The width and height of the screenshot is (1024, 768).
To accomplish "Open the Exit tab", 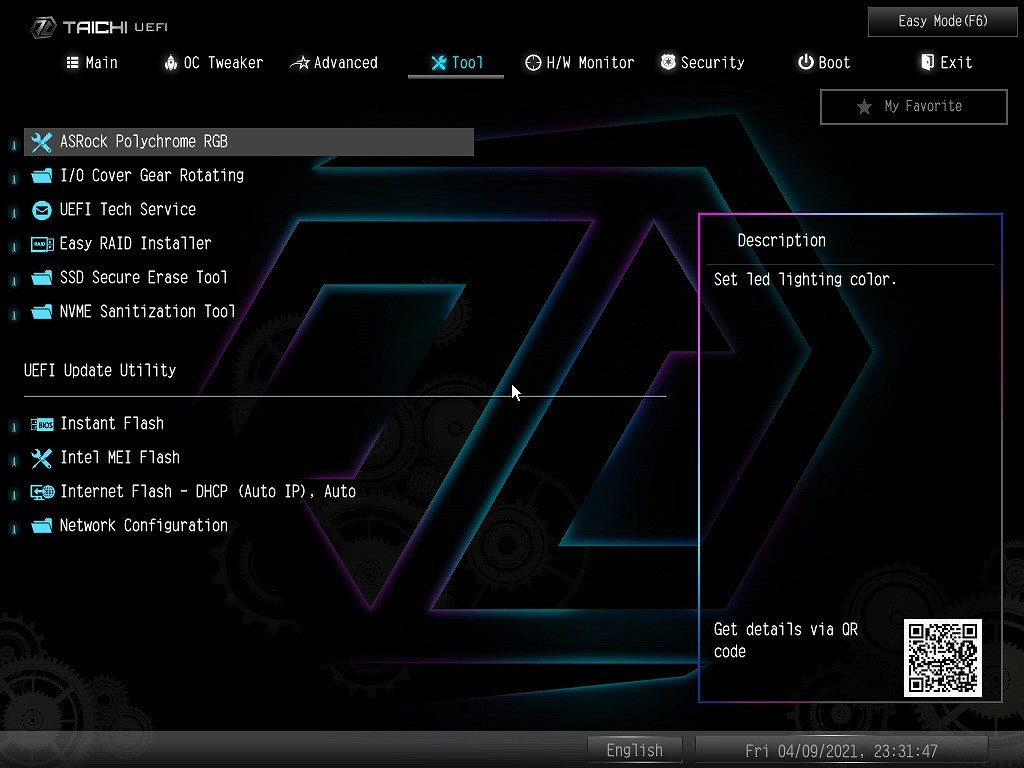I will [946, 62].
